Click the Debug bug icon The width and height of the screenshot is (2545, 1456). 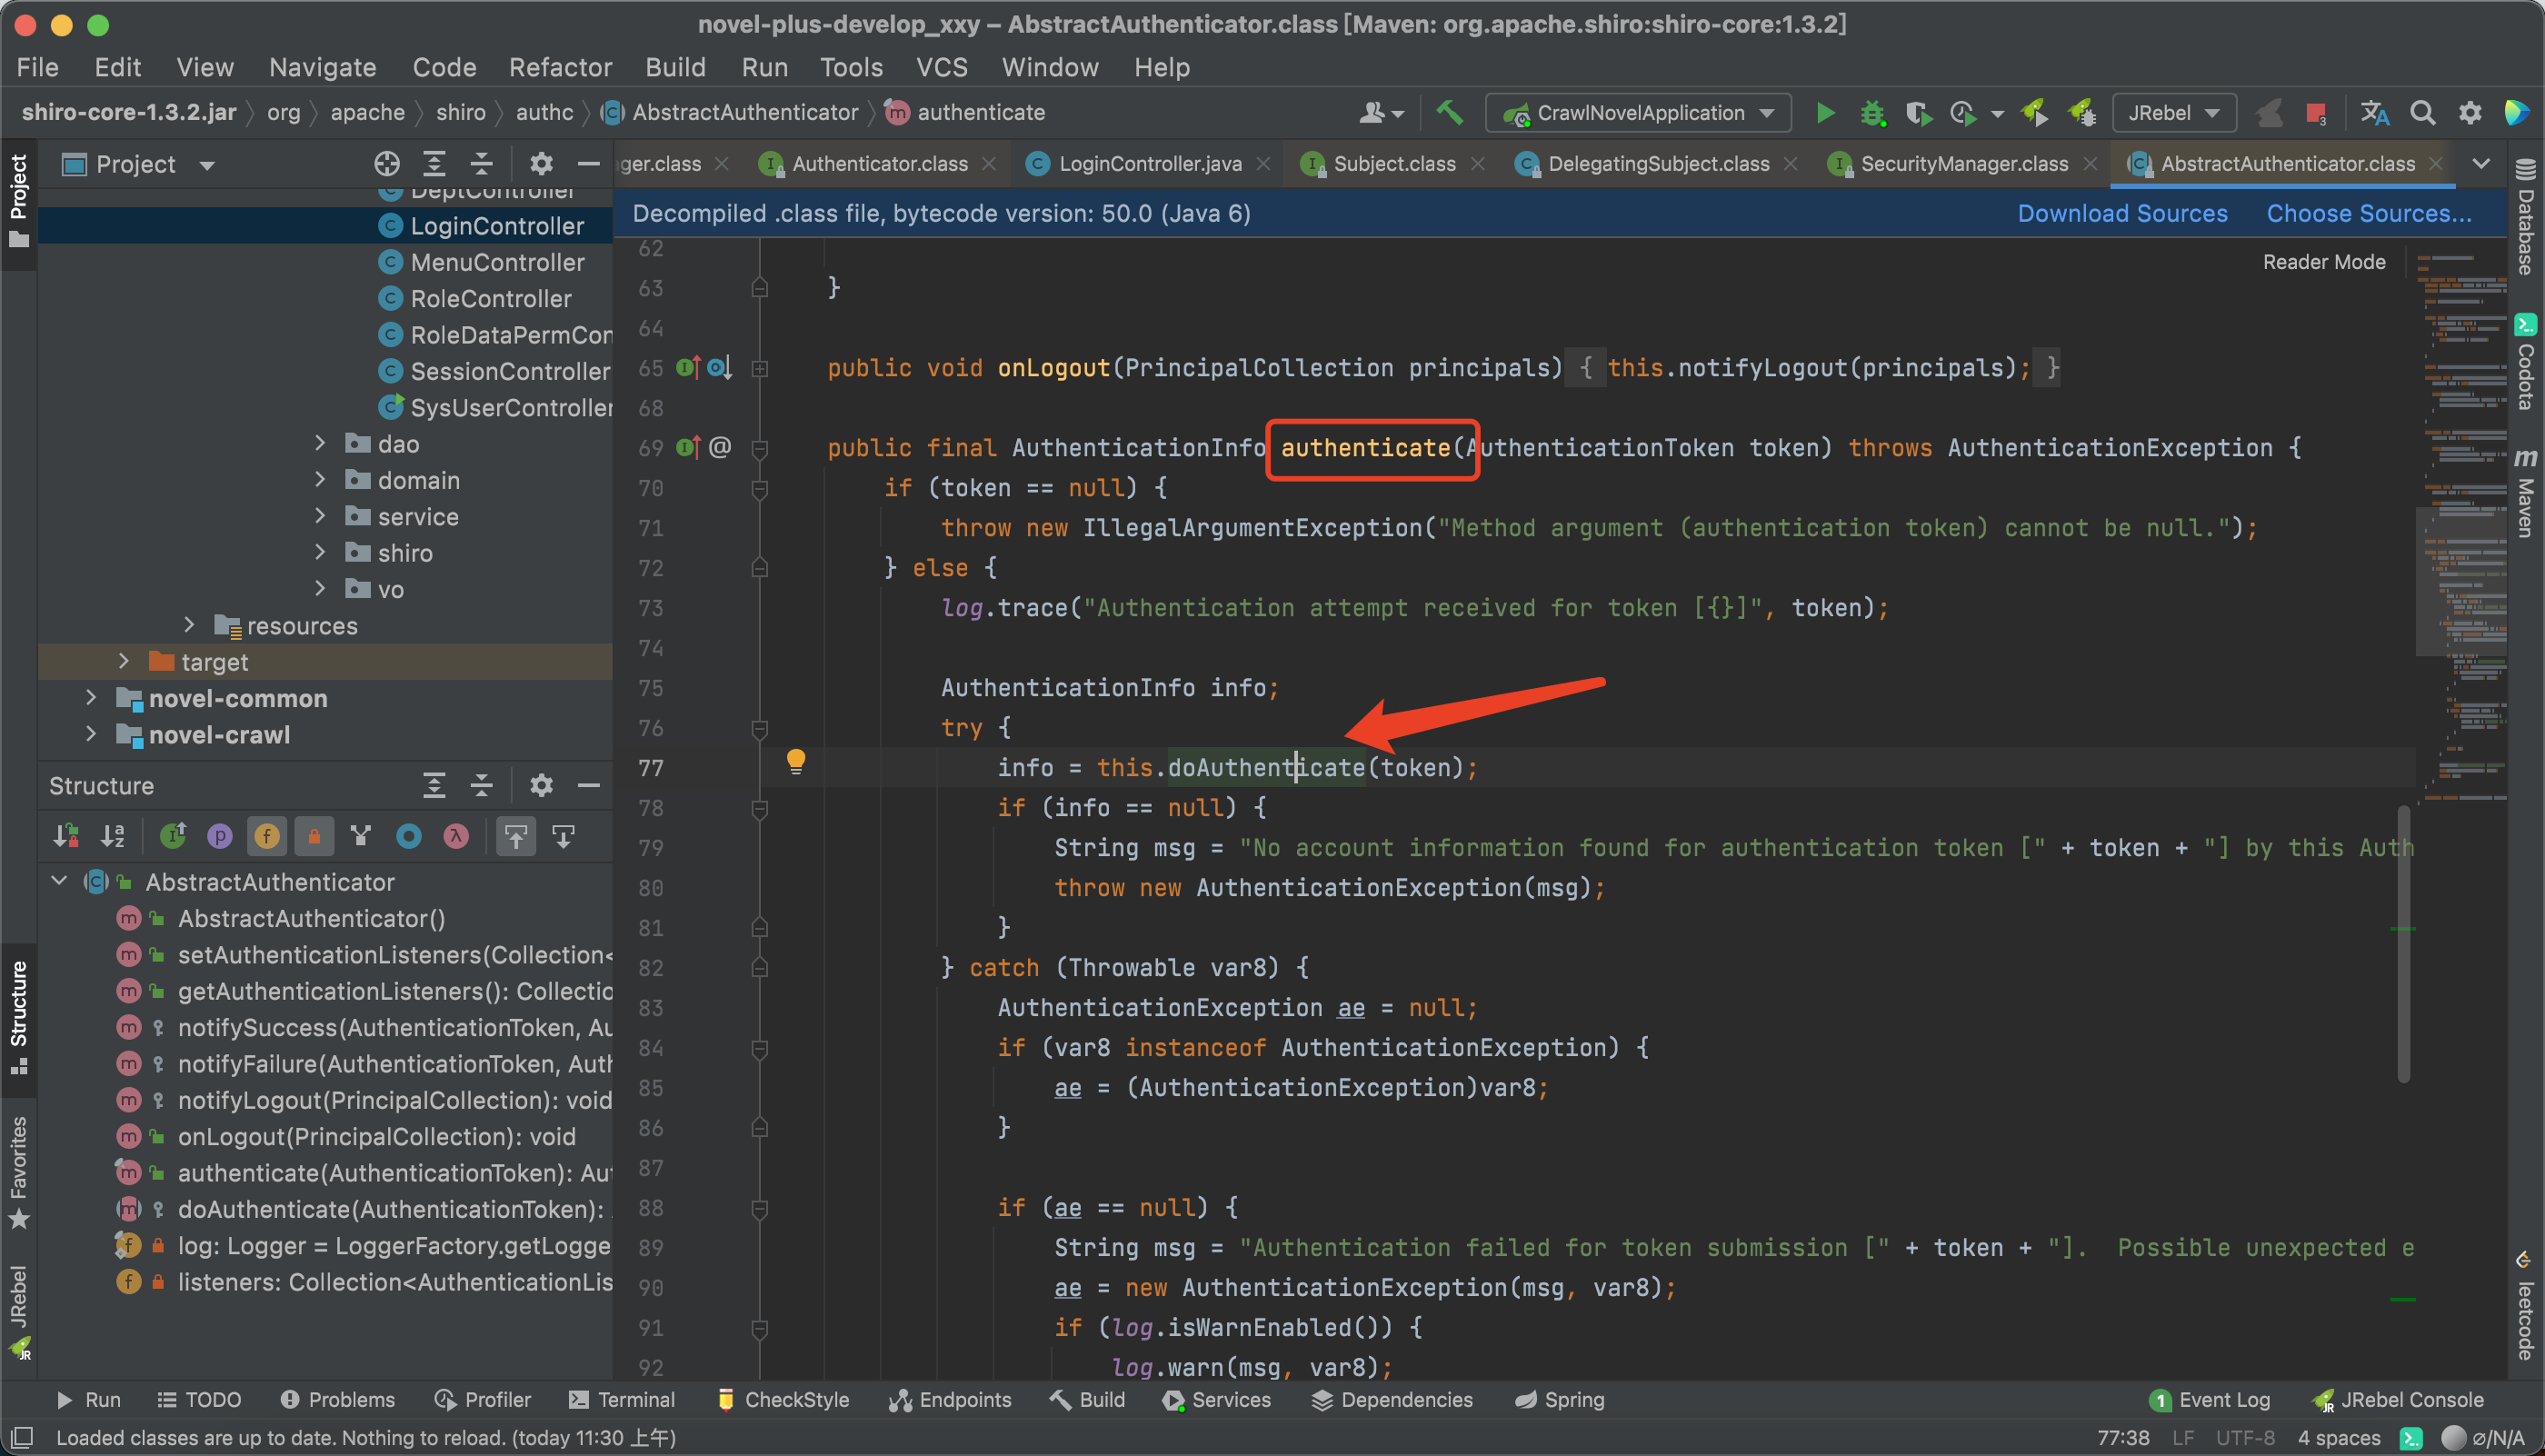(1872, 113)
